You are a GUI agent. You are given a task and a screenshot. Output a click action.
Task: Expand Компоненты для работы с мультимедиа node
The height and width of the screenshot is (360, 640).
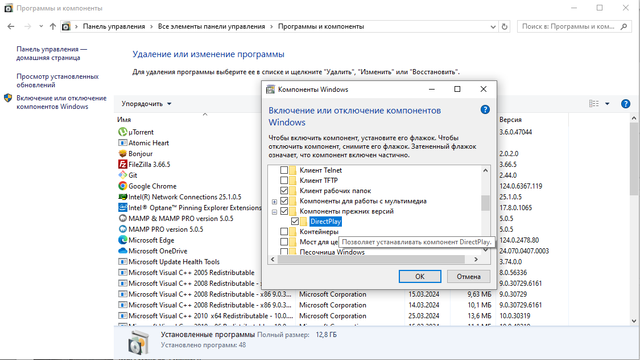point(274,201)
